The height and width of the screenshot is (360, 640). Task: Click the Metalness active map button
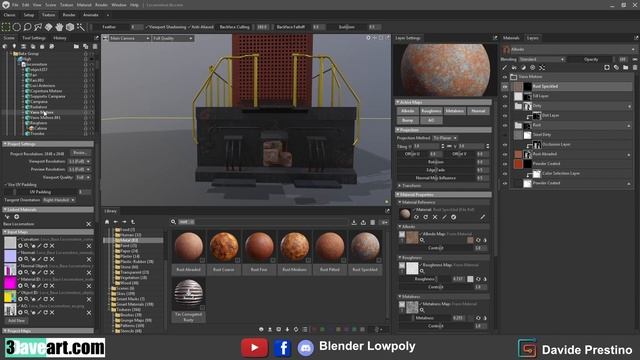(x=455, y=111)
